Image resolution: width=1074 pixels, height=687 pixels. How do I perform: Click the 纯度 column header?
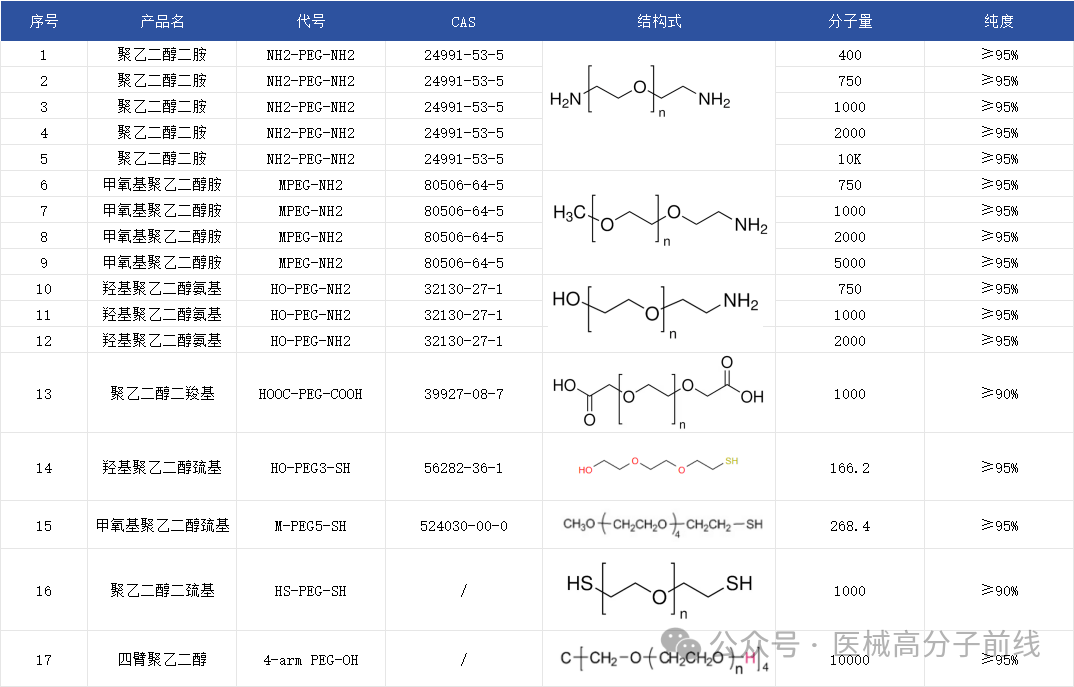999,21
